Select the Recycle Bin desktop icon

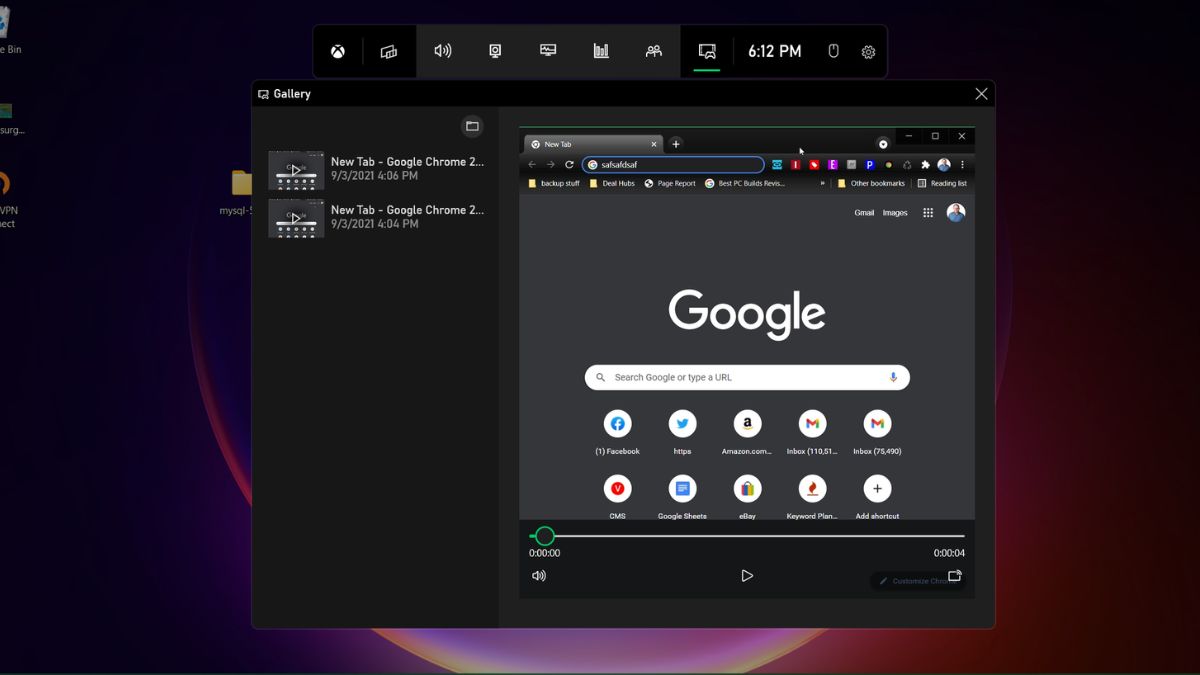tap(8, 32)
